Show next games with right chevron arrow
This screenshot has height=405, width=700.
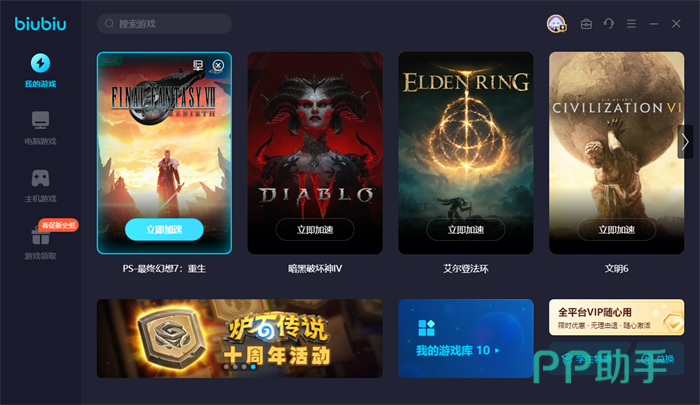point(685,142)
